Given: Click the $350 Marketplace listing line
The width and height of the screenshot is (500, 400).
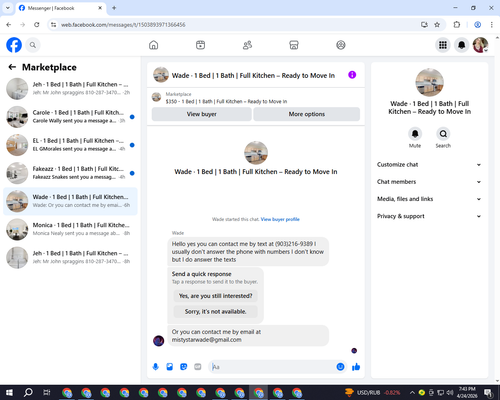Looking at the screenshot, I should coord(226,101).
